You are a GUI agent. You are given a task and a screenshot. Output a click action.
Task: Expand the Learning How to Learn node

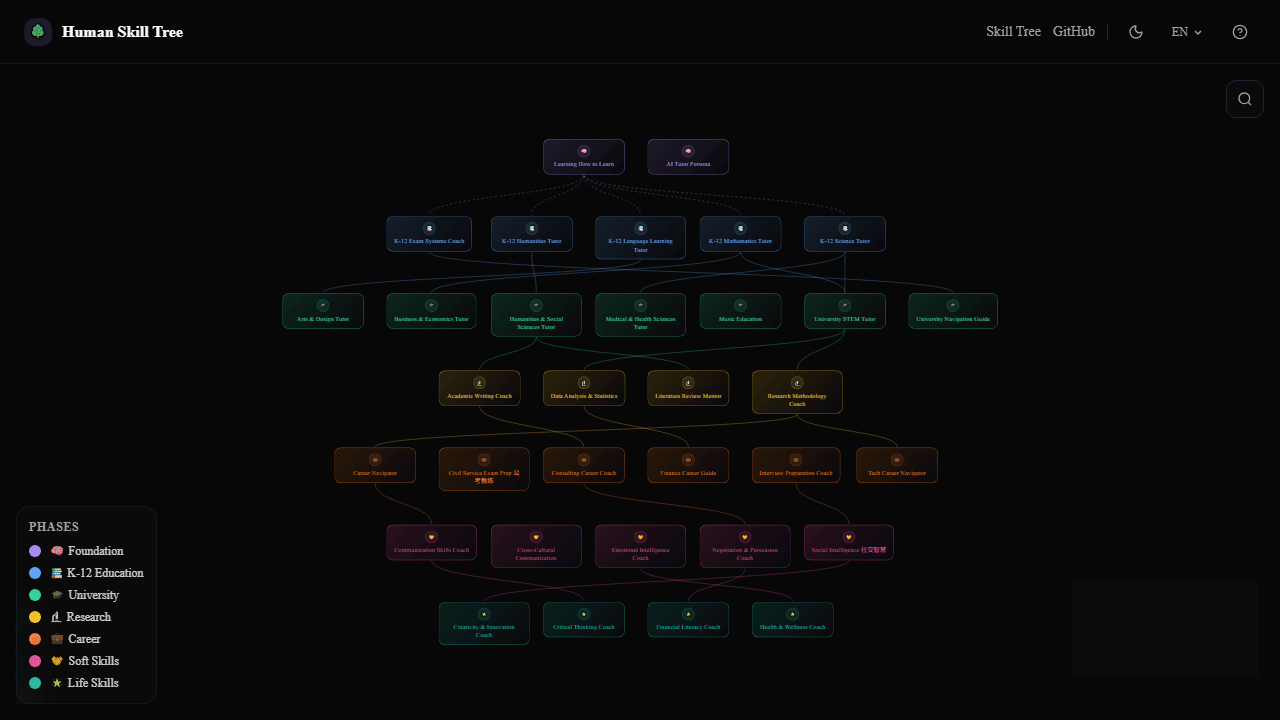pyautogui.click(x=584, y=157)
